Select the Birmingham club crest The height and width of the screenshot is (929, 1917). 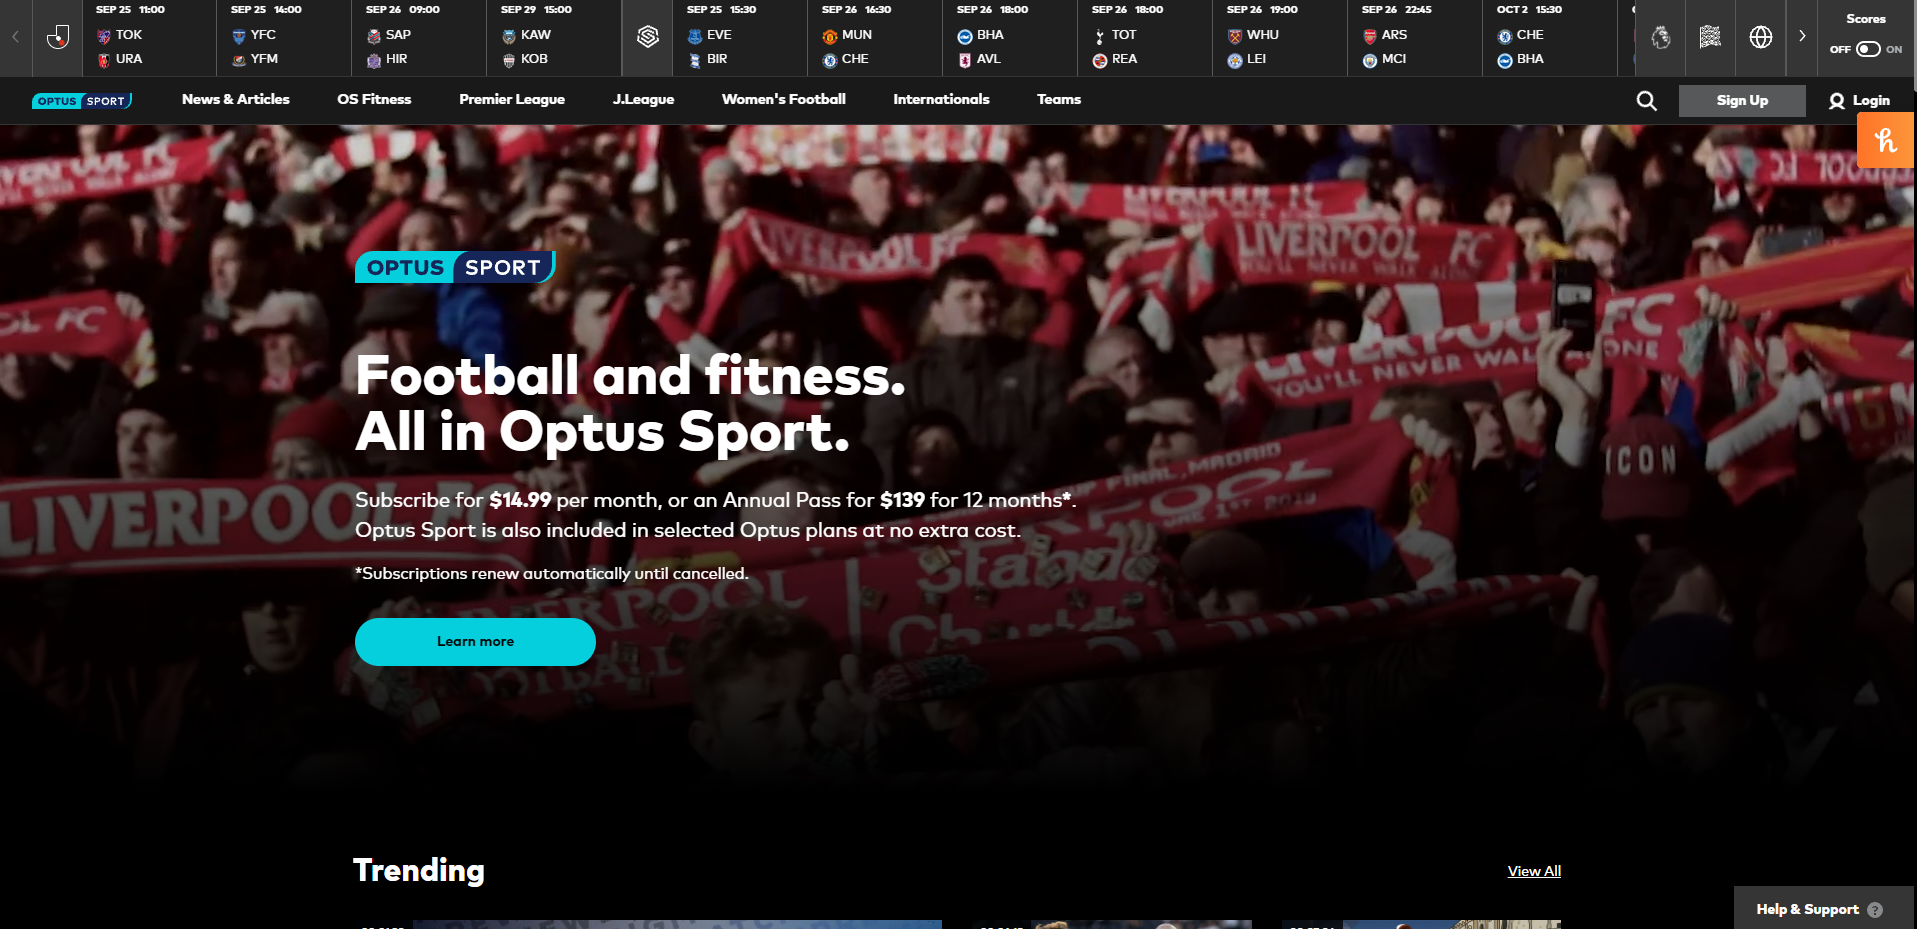click(695, 60)
